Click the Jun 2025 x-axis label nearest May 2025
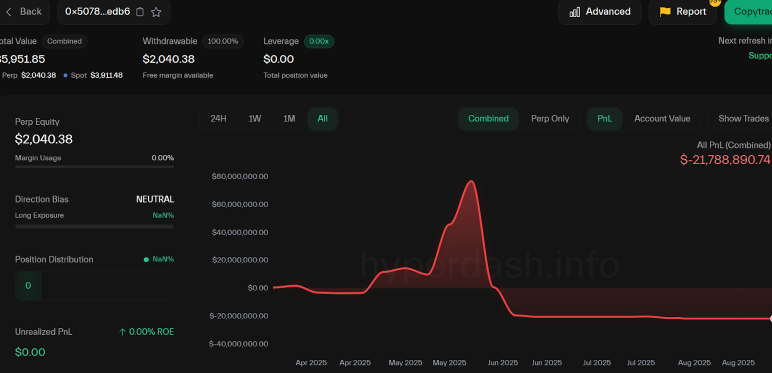The image size is (772, 373). (502, 363)
